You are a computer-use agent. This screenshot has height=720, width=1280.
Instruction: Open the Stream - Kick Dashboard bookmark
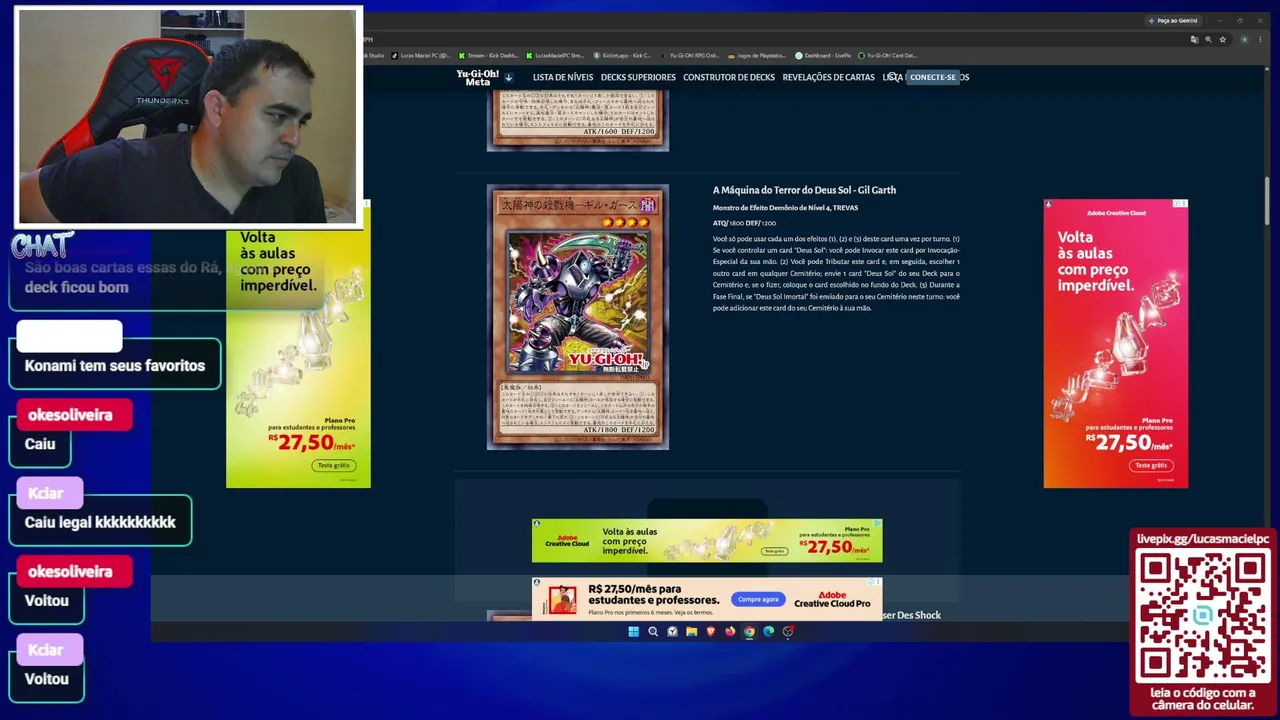(489, 55)
